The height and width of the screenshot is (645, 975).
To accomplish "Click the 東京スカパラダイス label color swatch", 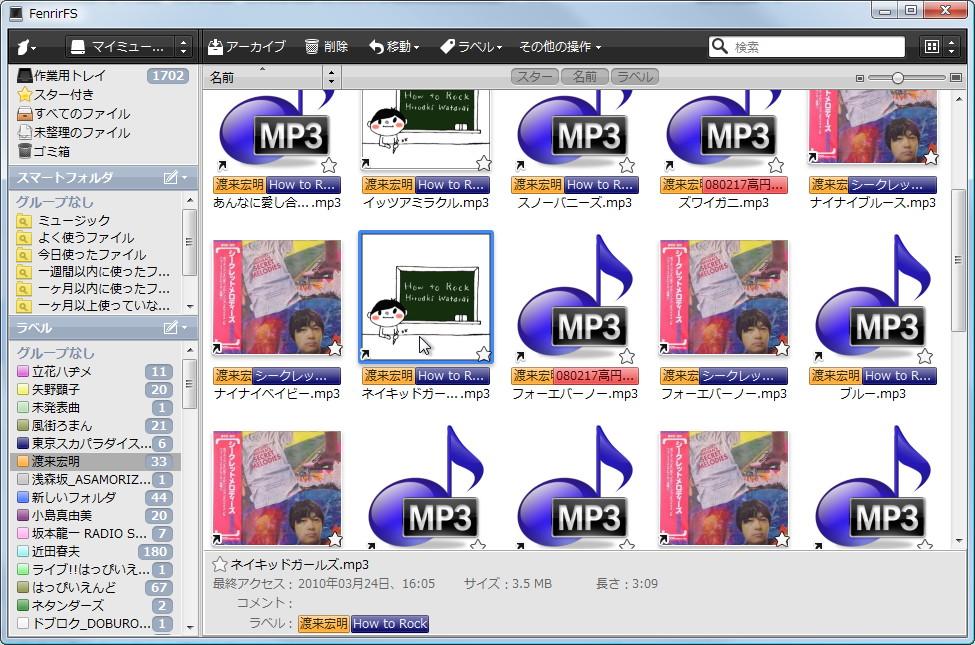I will click(23, 443).
